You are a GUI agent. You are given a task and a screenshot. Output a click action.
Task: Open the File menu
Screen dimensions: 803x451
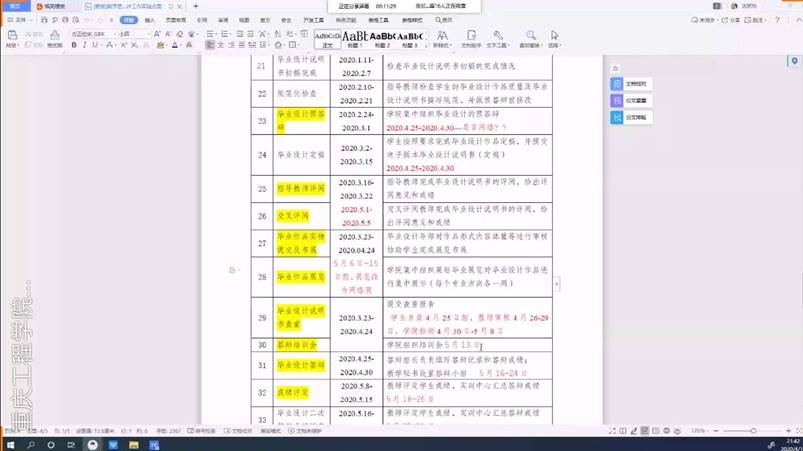pyautogui.click(x=18, y=20)
